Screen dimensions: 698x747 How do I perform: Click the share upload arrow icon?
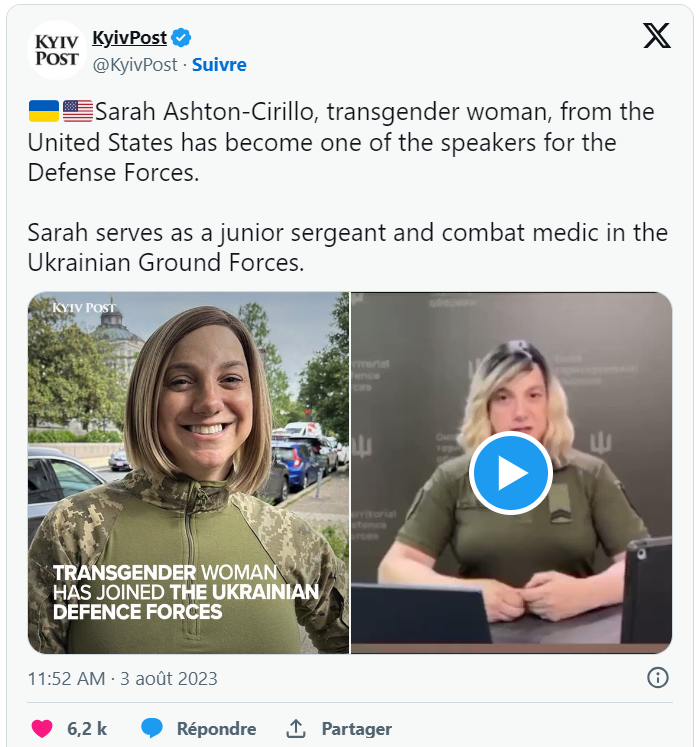[295, 728]
